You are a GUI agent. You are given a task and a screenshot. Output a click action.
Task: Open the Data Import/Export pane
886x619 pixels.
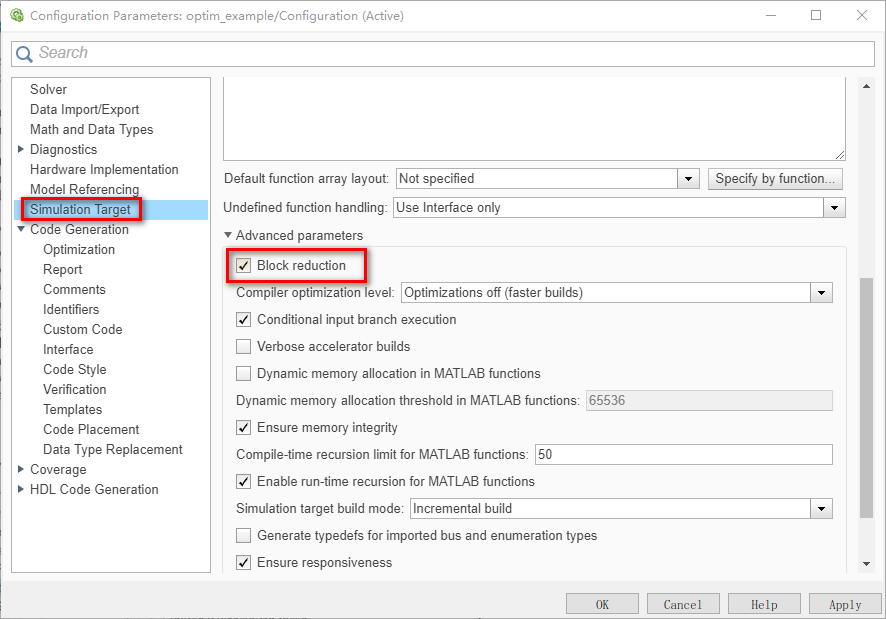(x=84, y=109)
